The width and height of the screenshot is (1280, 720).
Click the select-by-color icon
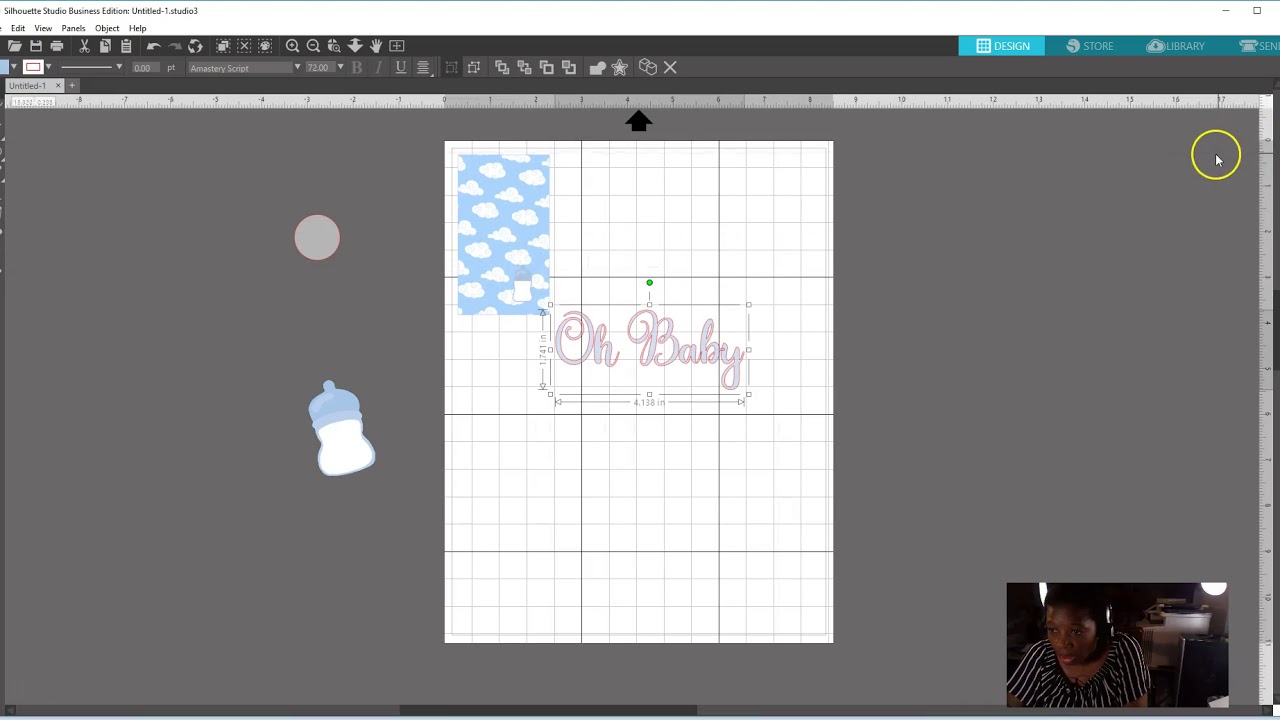point(265,46)
